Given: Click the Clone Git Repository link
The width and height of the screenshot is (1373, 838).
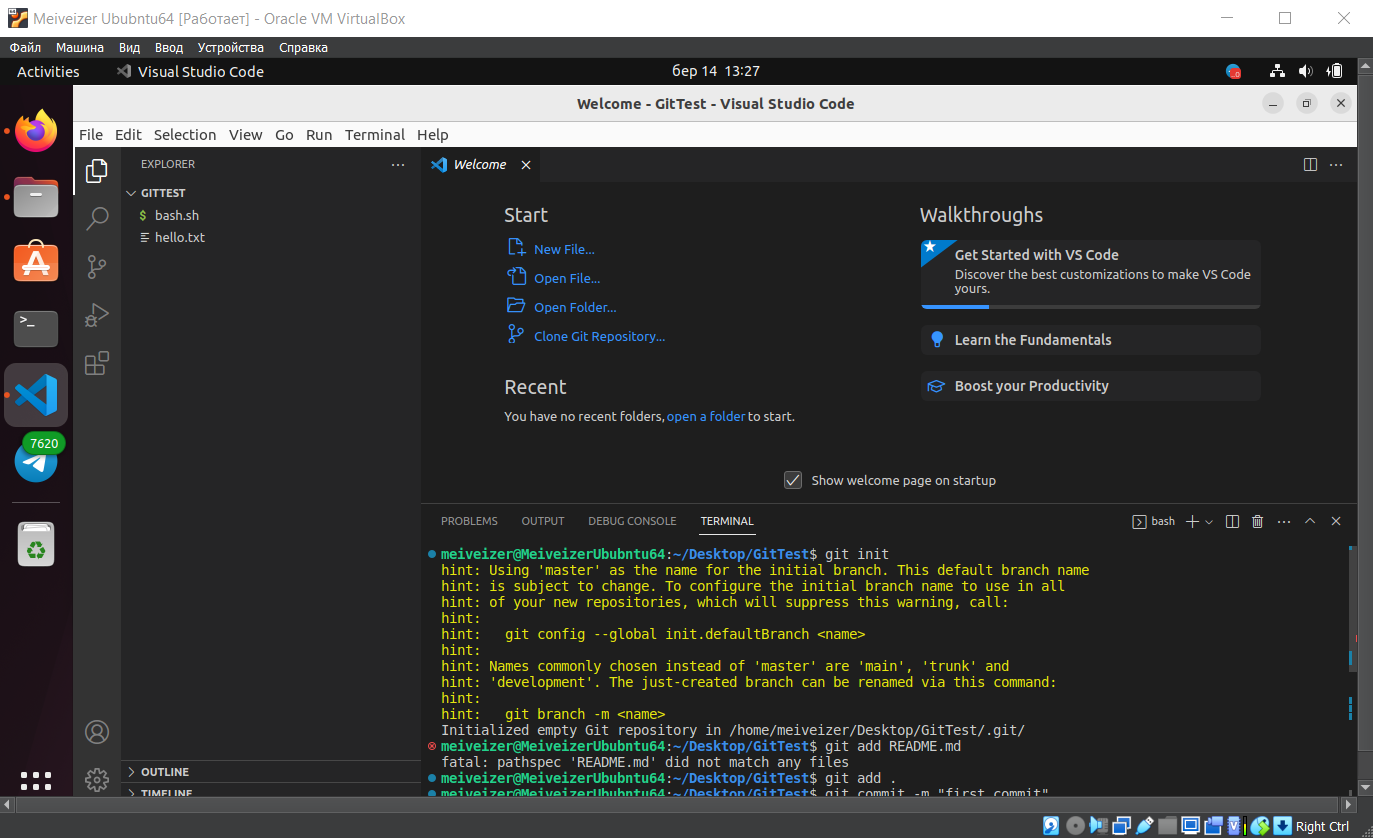Looking at the screenshot, I should click(x=597, y=336).
